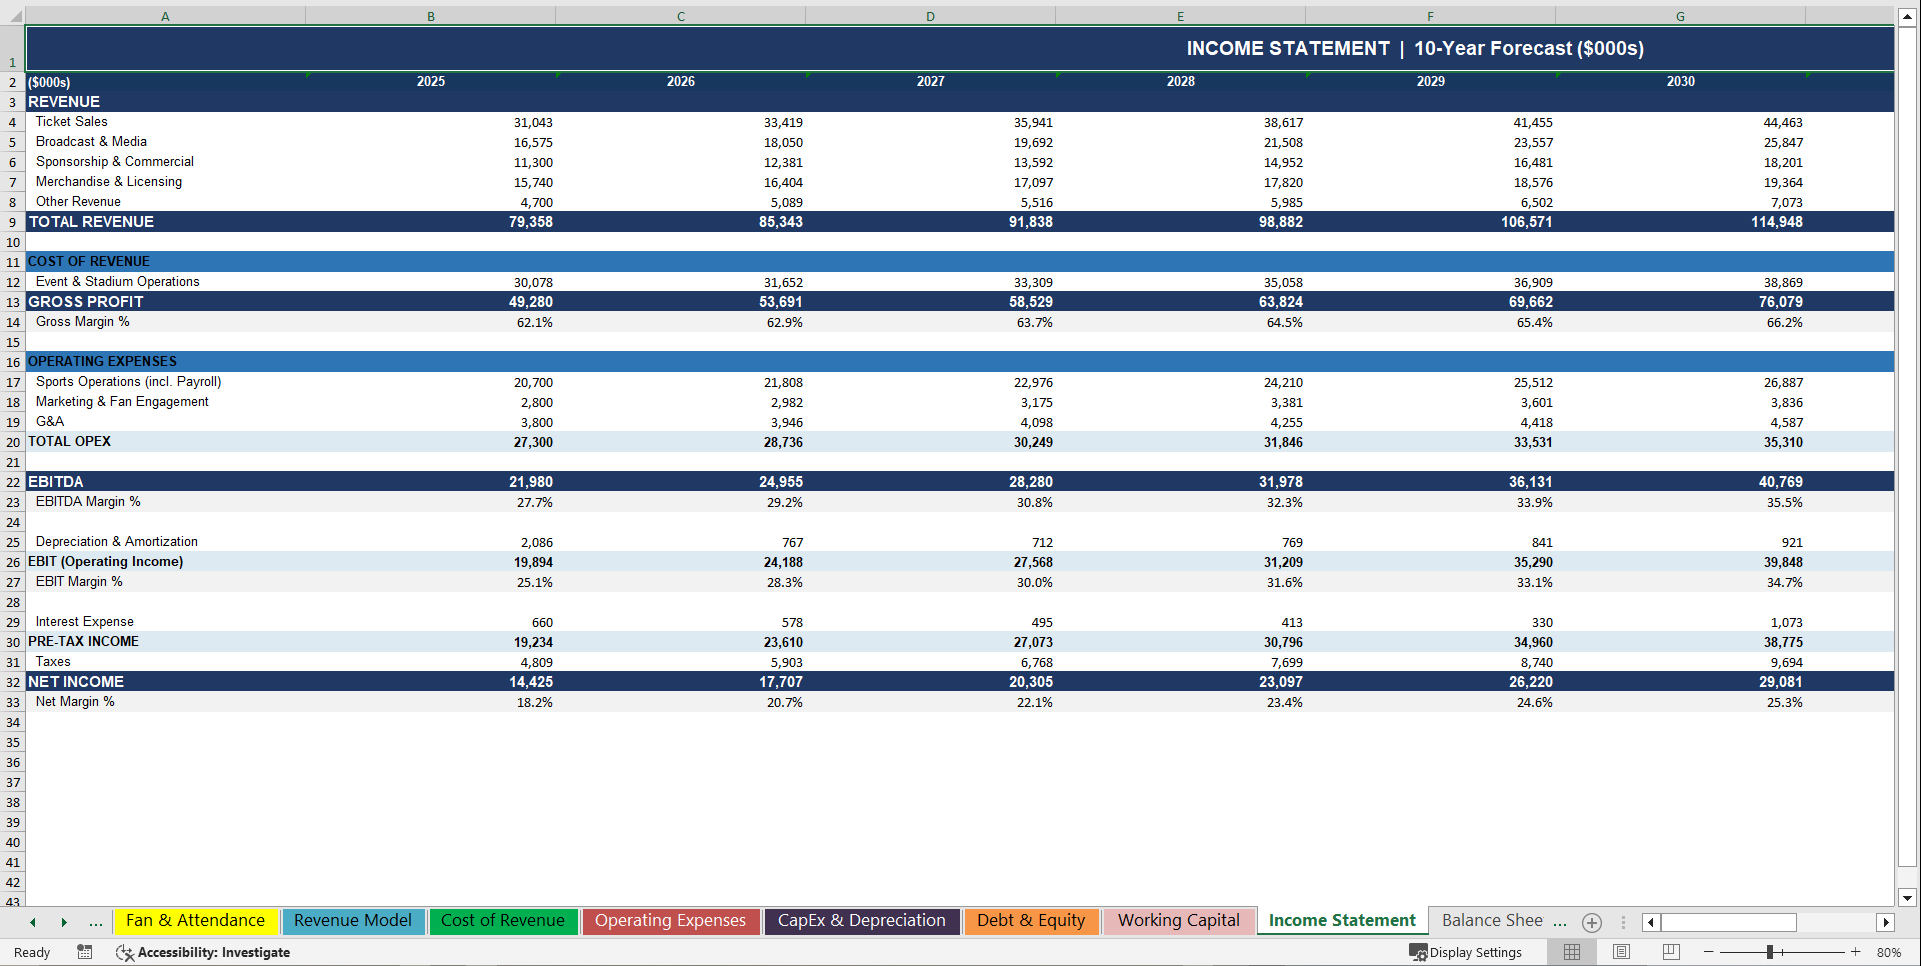
Task: Add a new worksheet with plus button
Action: [x=1591, y=922]
